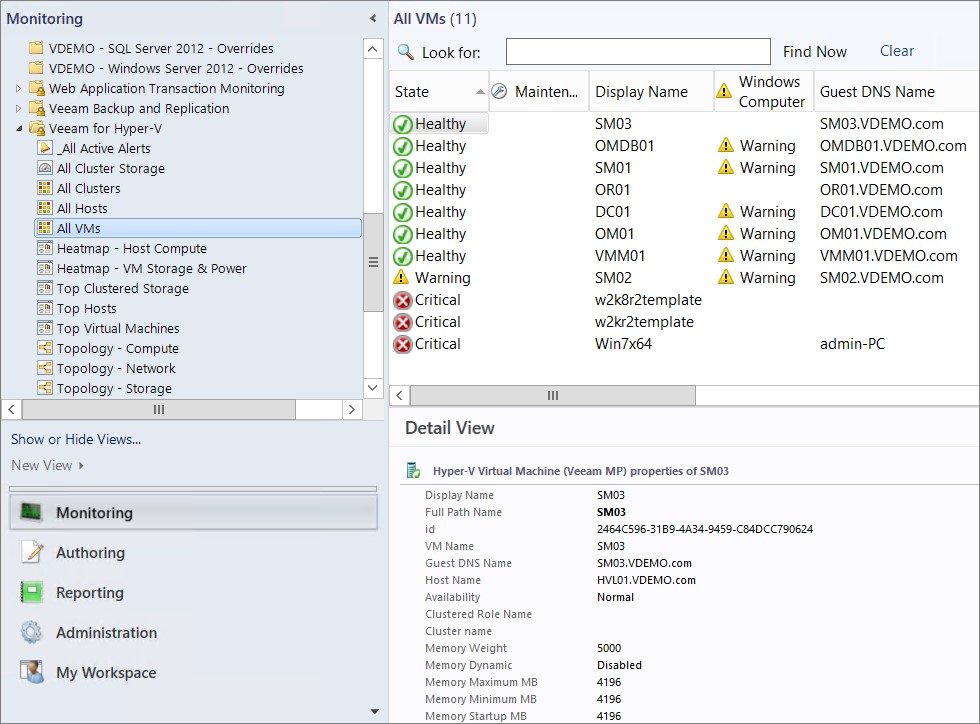Click the tree horizontal scrollbar left arrow
Viewport: 980px width, 724px height.
(11, 410)
